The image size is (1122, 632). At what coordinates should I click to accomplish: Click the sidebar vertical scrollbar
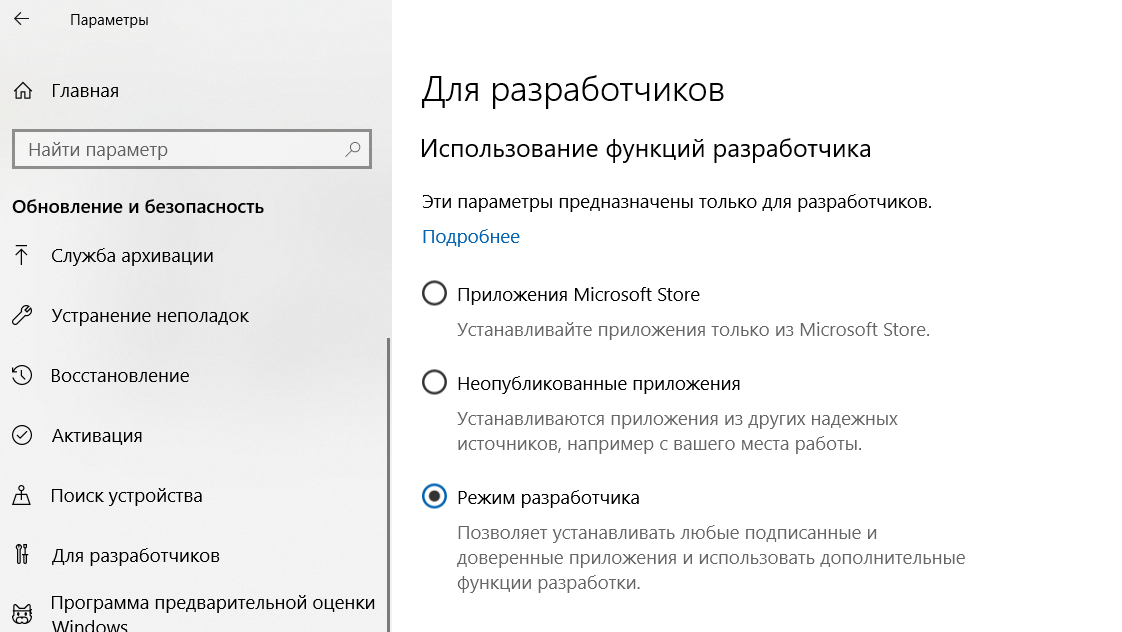(x=389, y=485)
